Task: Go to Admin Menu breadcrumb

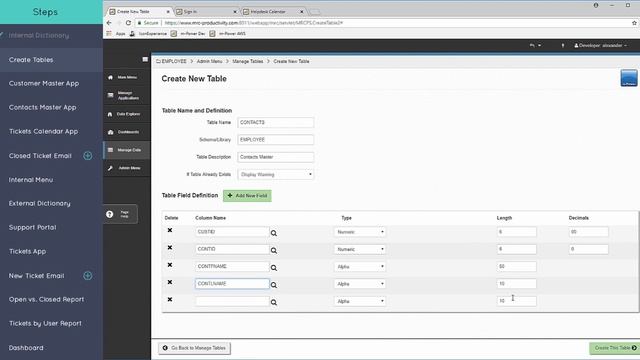Action: click(x=209, y=61)
